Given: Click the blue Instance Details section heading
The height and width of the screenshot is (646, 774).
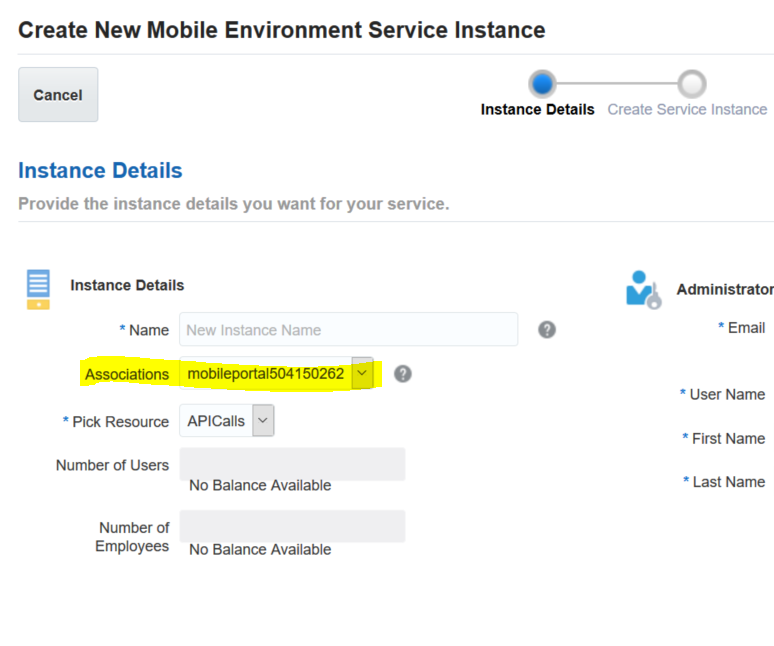Looking at the screenshot, I should tap(100, 171).
